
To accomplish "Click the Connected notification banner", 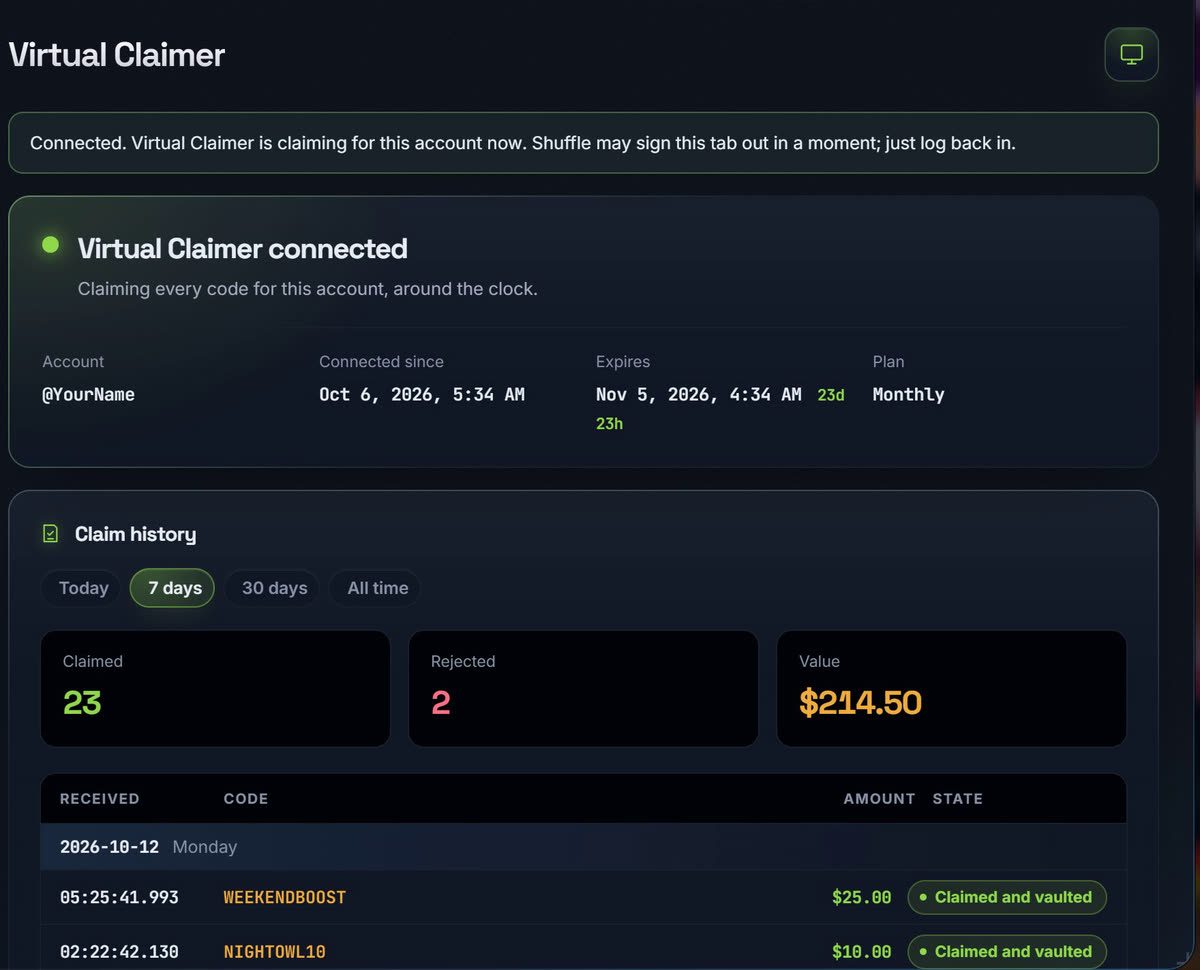I will tap(583, 143).
